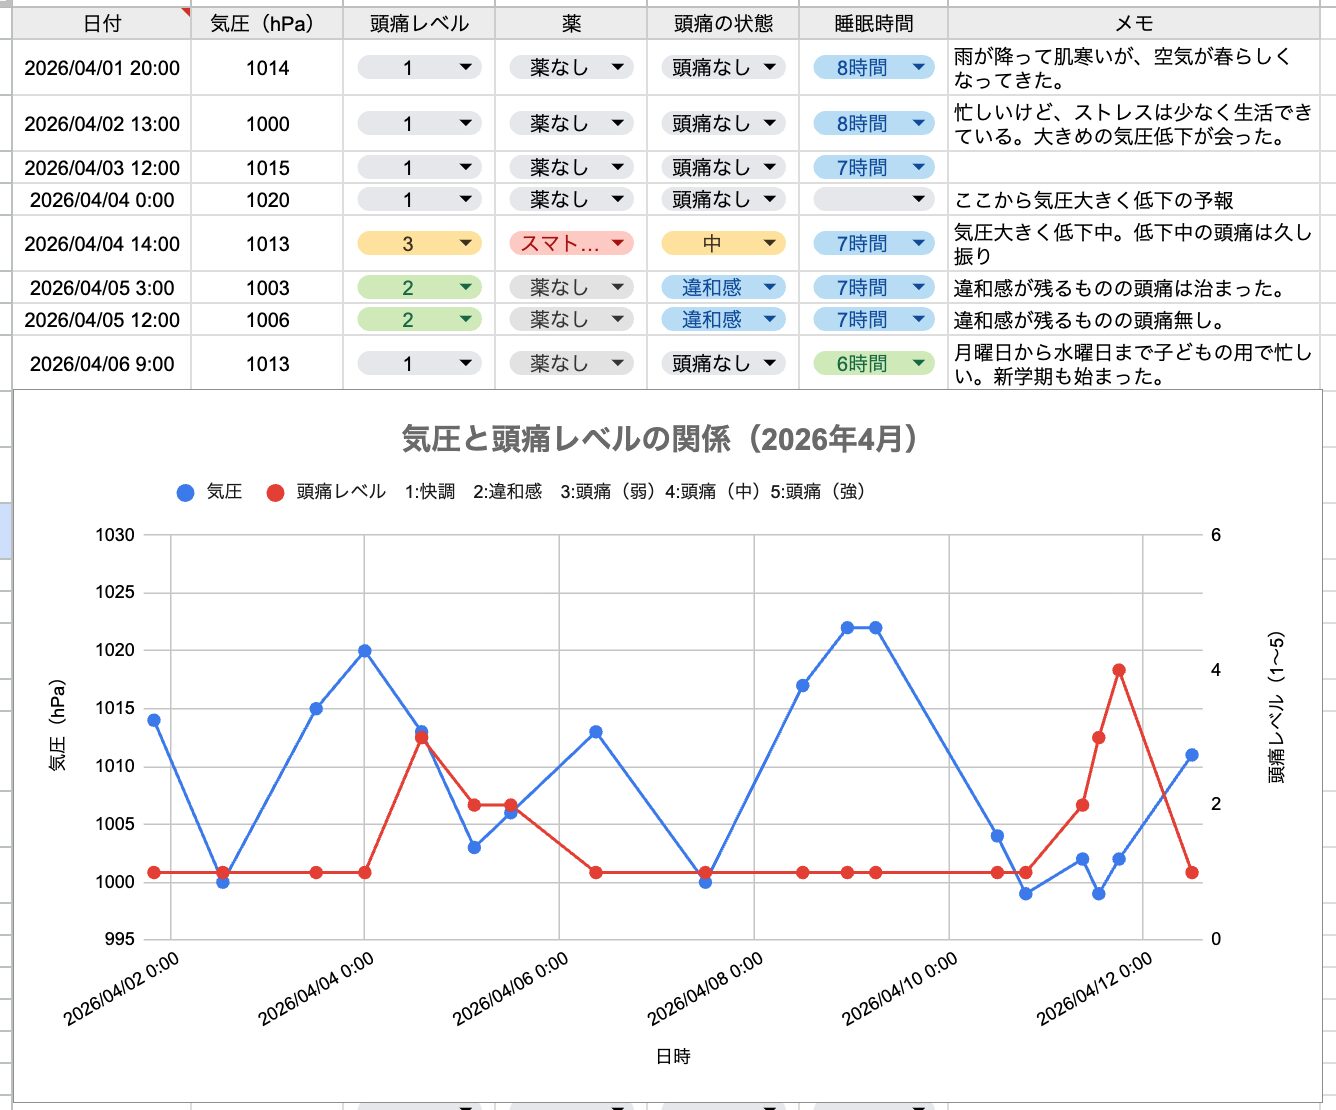Image resolution: width=1336 pixels, height=1110 pixels.
Task: Click the peak blue data point near 2026/04/10
Action: coord(845,627)
